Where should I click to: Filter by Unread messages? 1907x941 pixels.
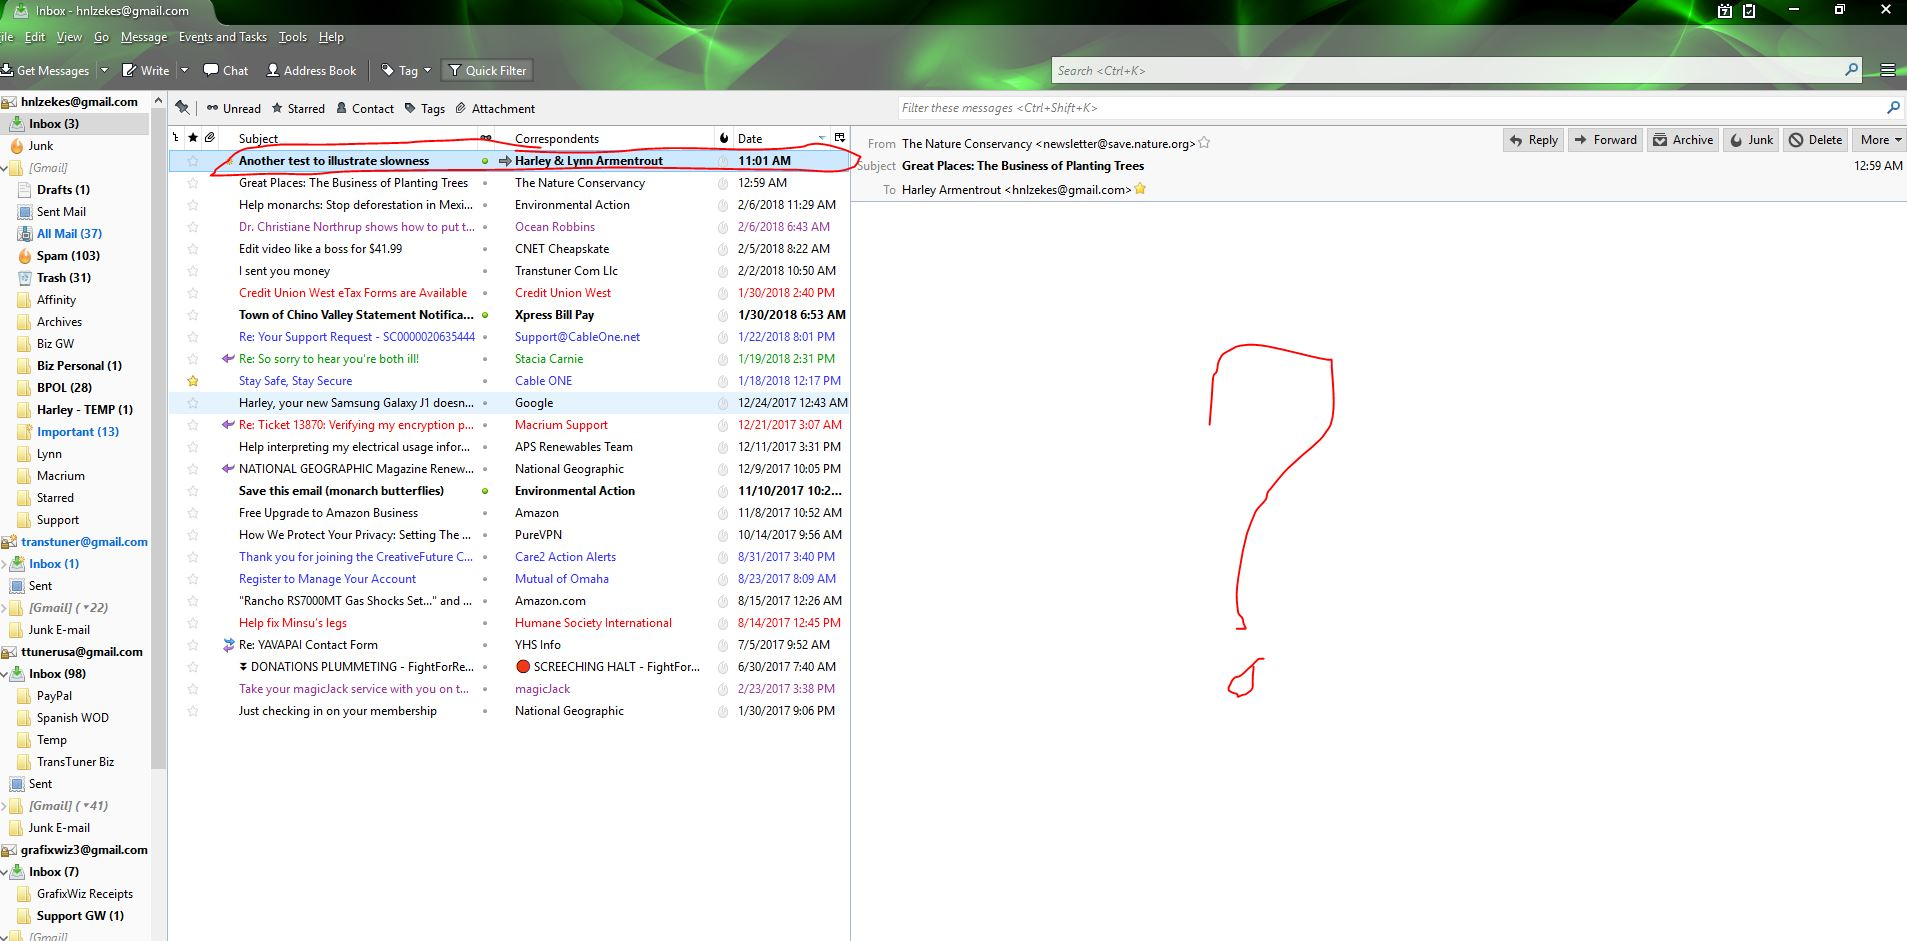[234, 108]
